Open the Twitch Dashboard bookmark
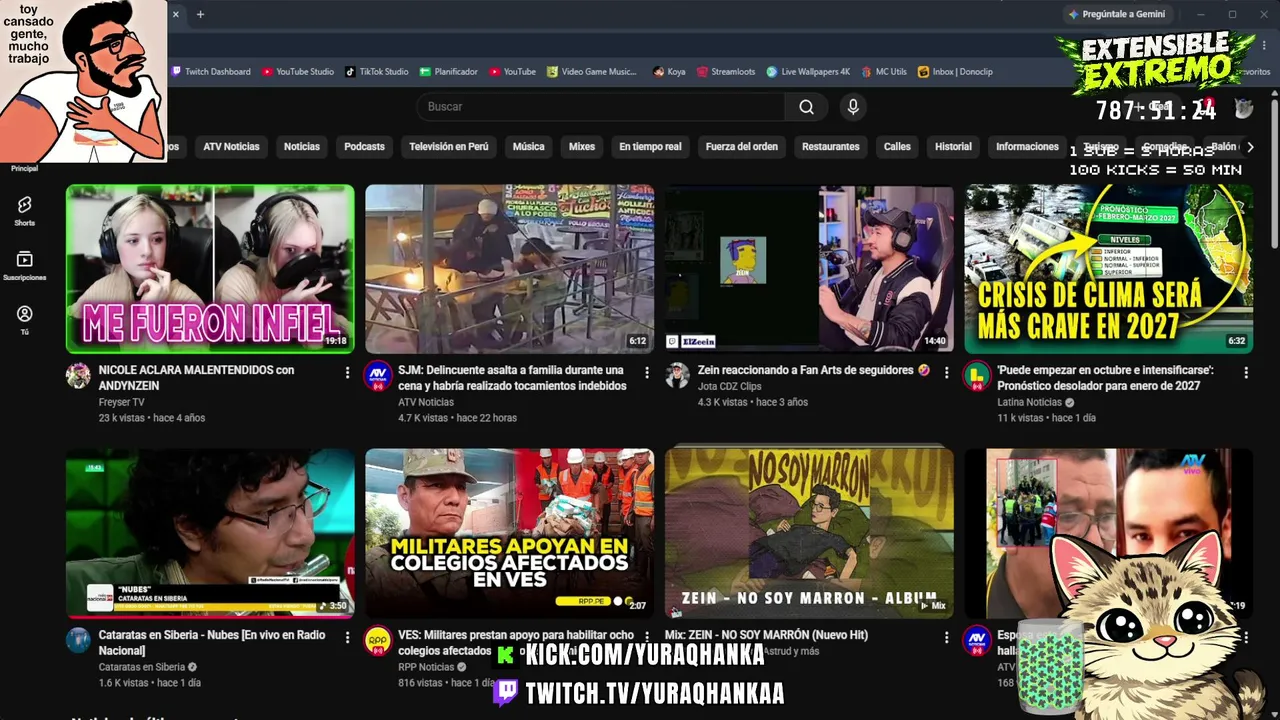 [x=211, y=72]
